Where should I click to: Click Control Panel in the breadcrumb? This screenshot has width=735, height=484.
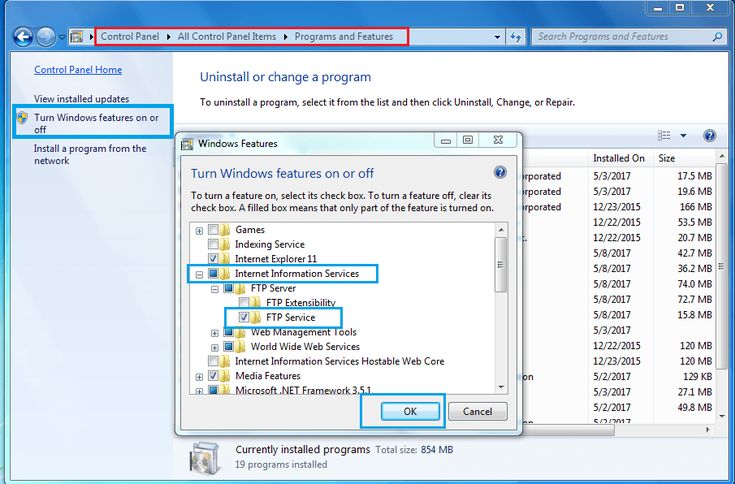[x=130, y=37]
